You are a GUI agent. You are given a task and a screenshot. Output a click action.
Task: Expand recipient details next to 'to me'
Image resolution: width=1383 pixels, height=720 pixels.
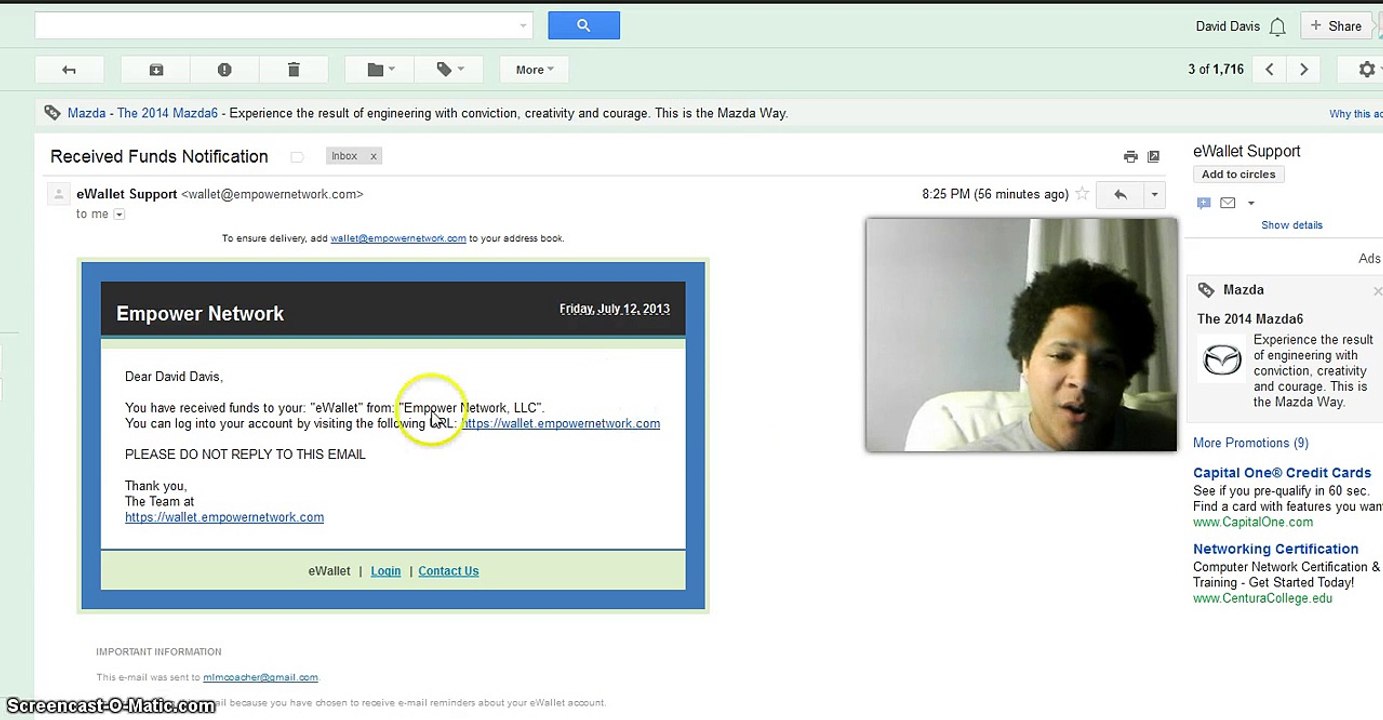(119, 214)
